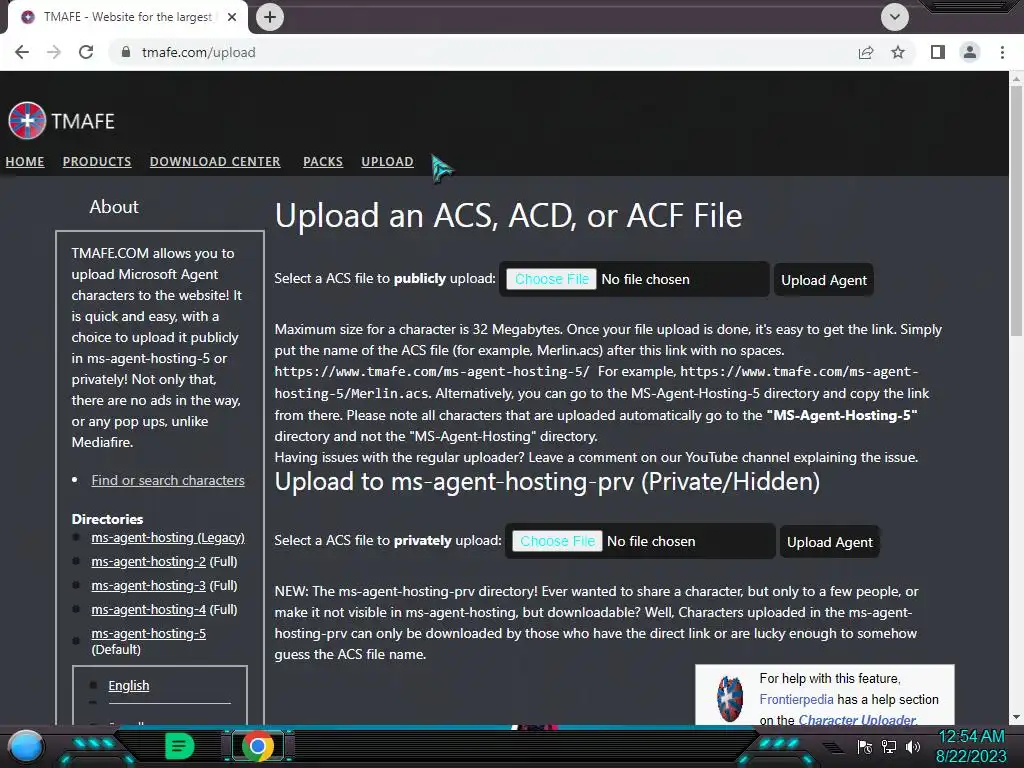Go to HOME in the navigation
The image size is (1024, 768).
coord(25,161)
